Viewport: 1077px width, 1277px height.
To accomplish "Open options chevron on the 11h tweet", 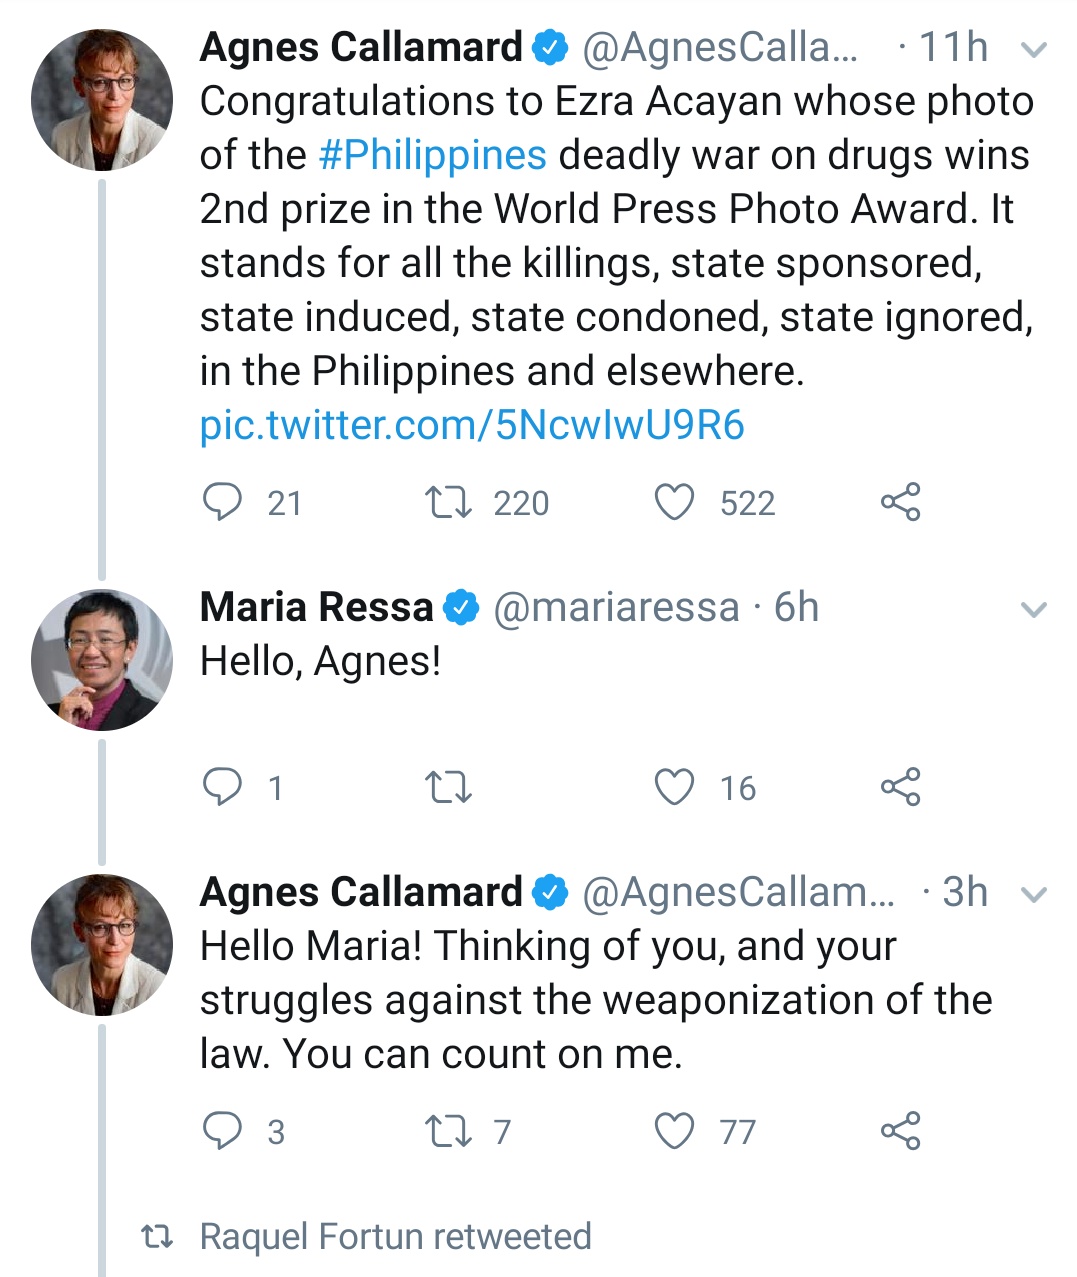I will click(x=1035, y=49).
